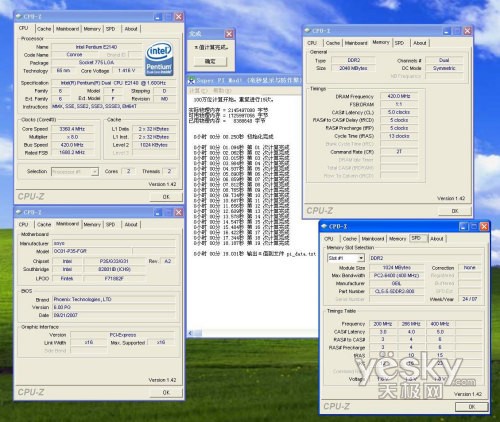Click the DRAM Frequency value 420.0 MHz
The width and height of the screenshot is (500, 422).
tap(399, 96)
